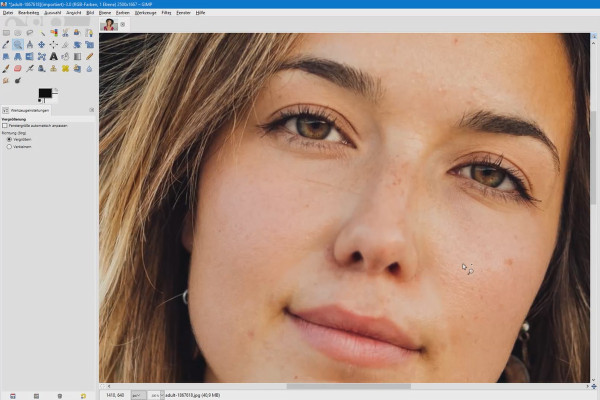Select the Paintbrush tool

[6, 69]
